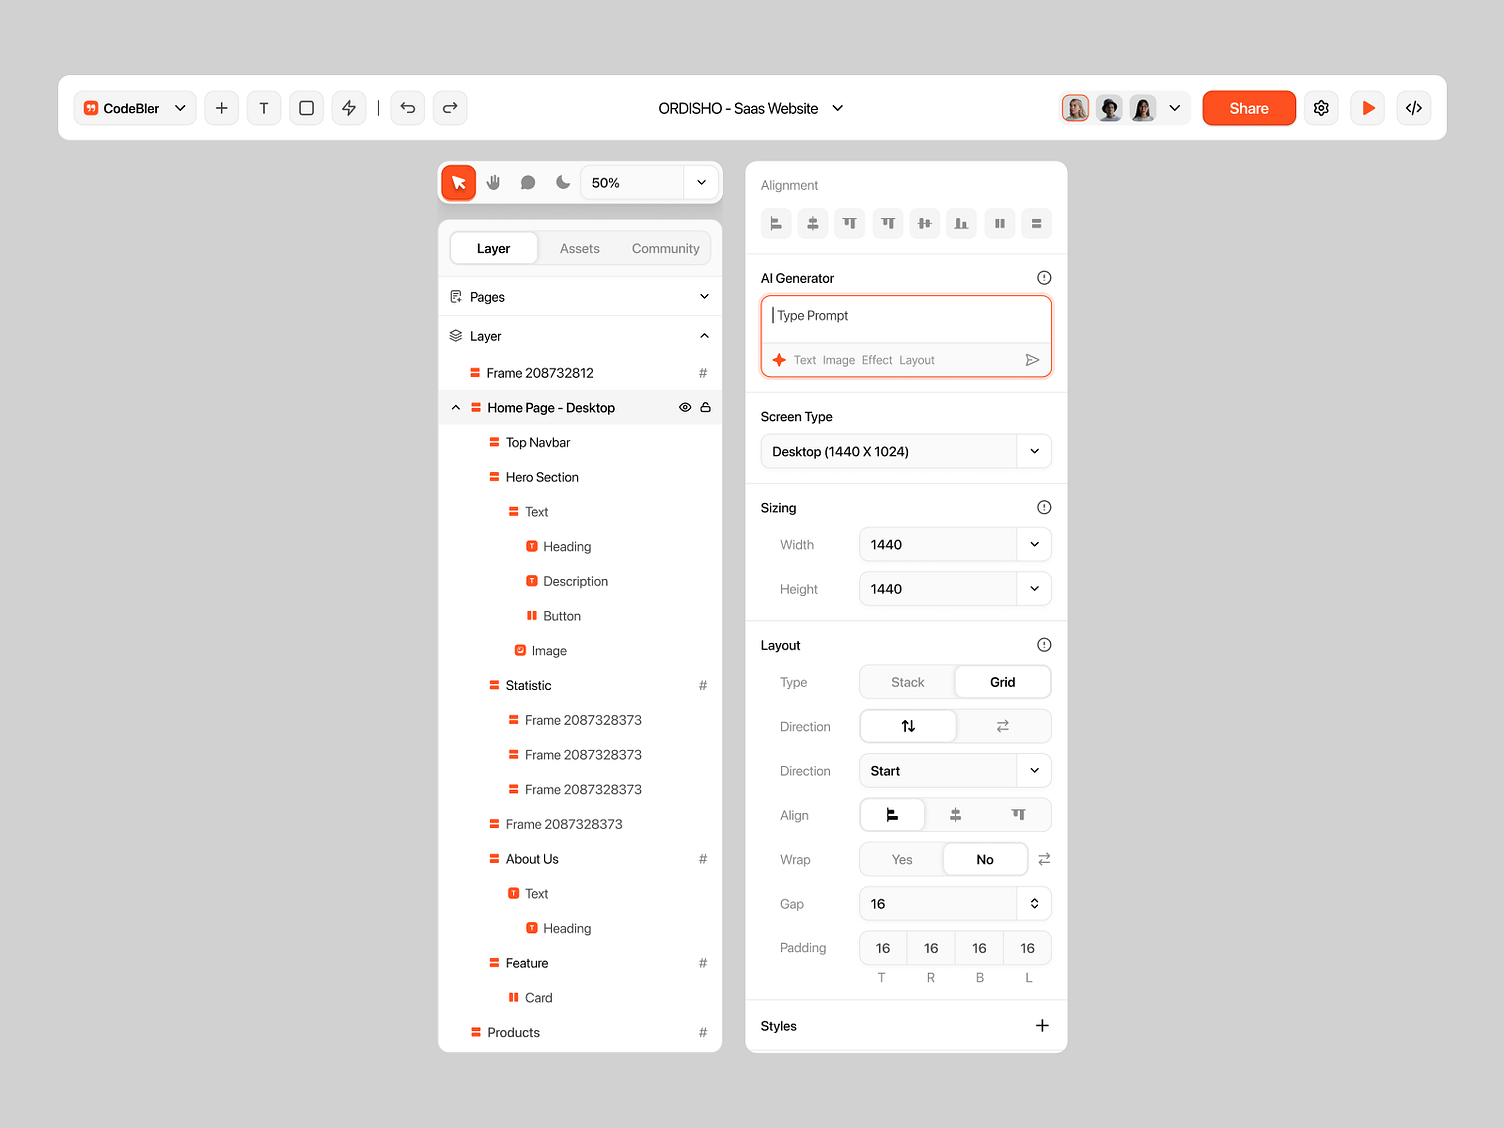The width and height of the screenshot is (1504, 1128).
Task: Click the Type Prompt input field
Action: (905, 317)
